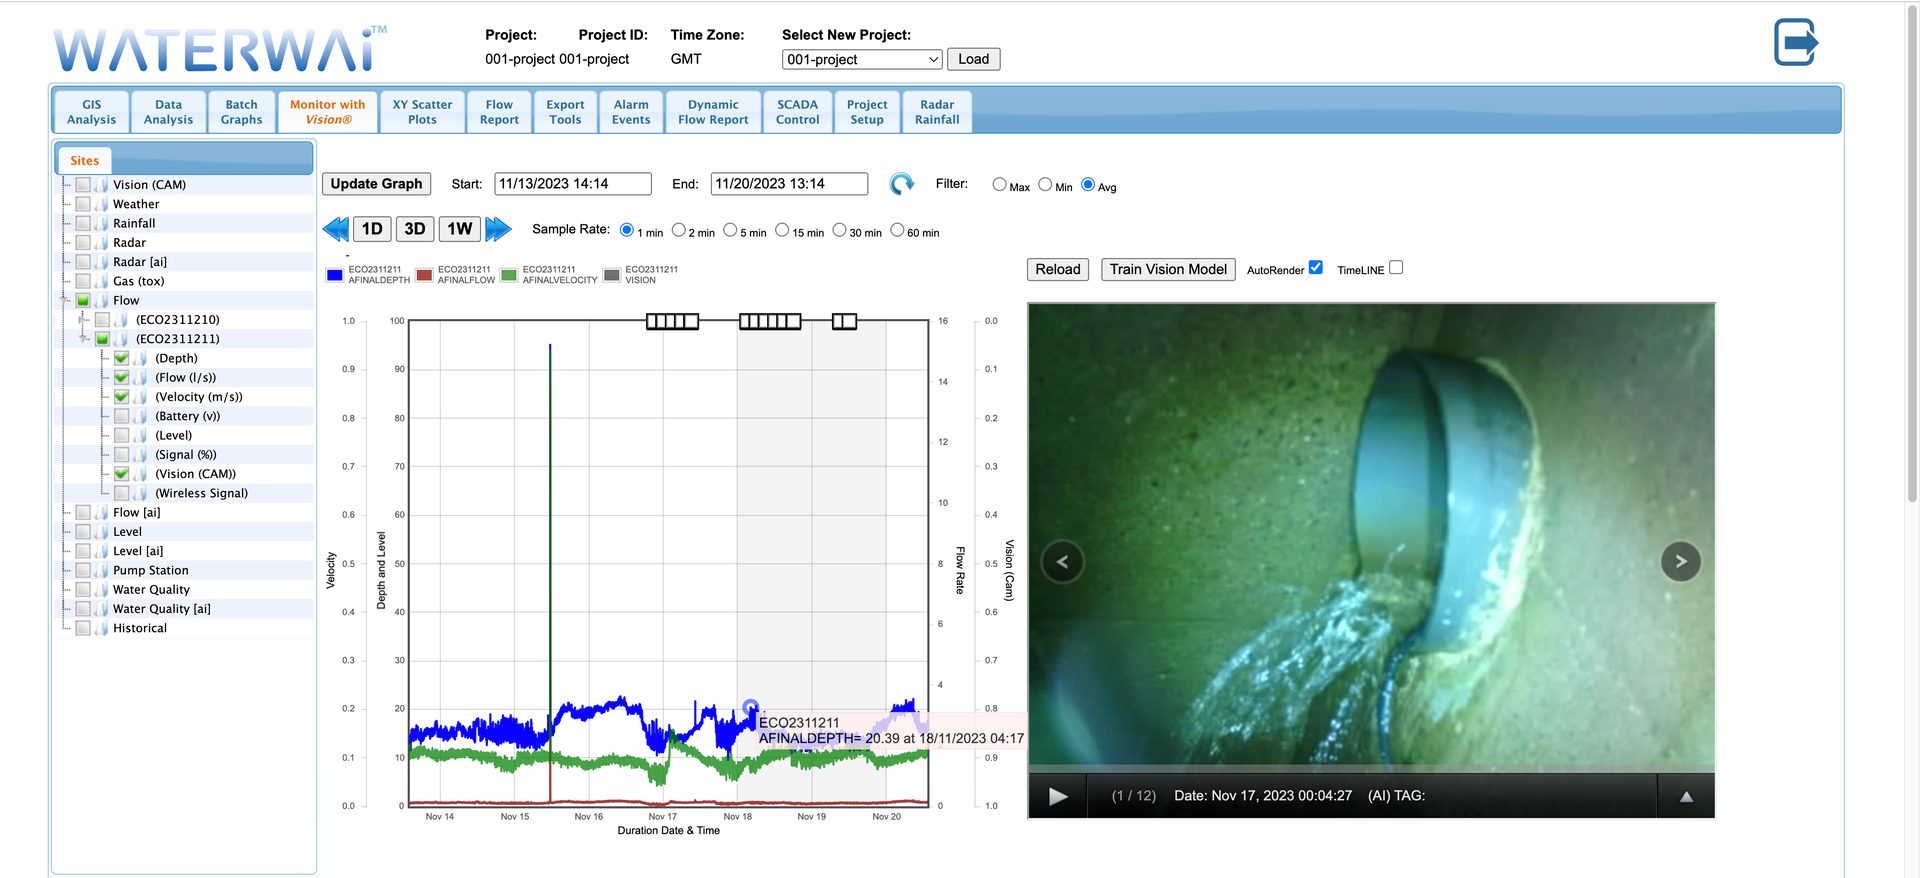Viewport: 1920px width, 878px height.
Task: Click the Load project button
Action: 973,59
